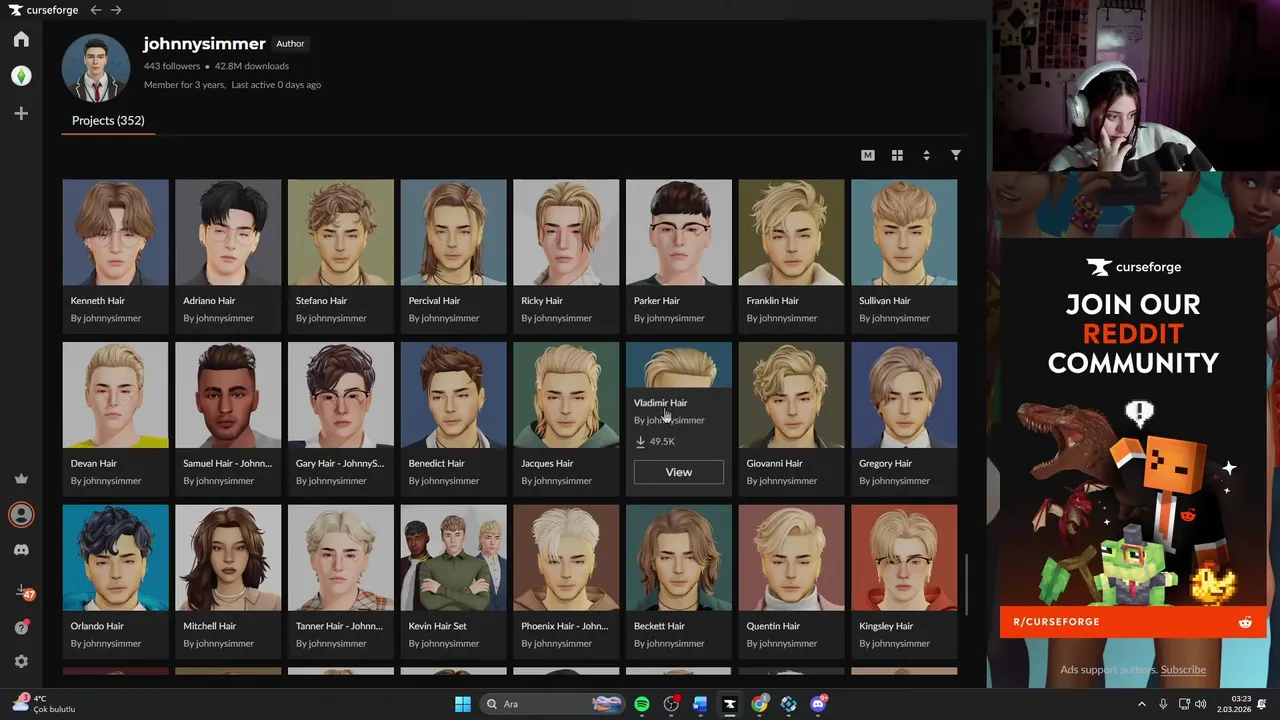The image size is (1280, 720).
Task: Open Discord link in sidebar
Action: tap(21, 550)
